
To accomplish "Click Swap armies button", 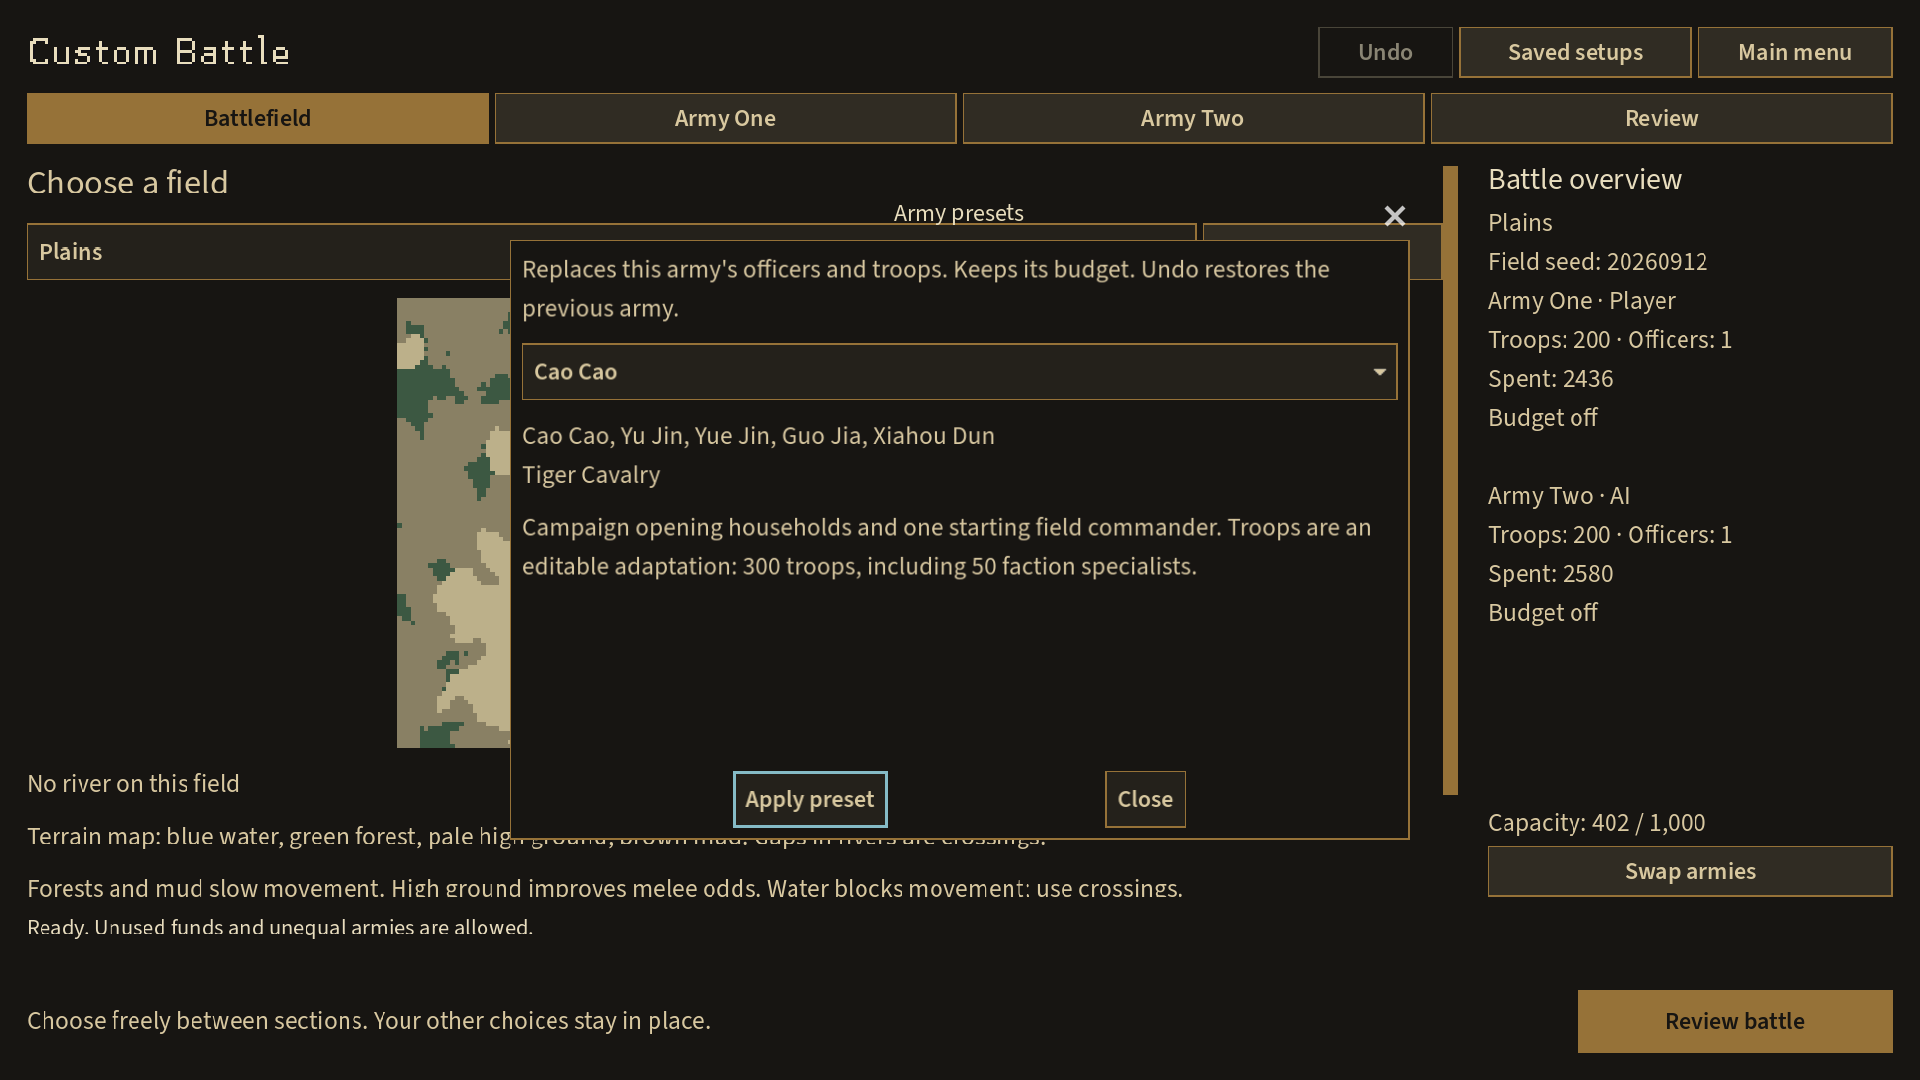I will point(1690,871).
